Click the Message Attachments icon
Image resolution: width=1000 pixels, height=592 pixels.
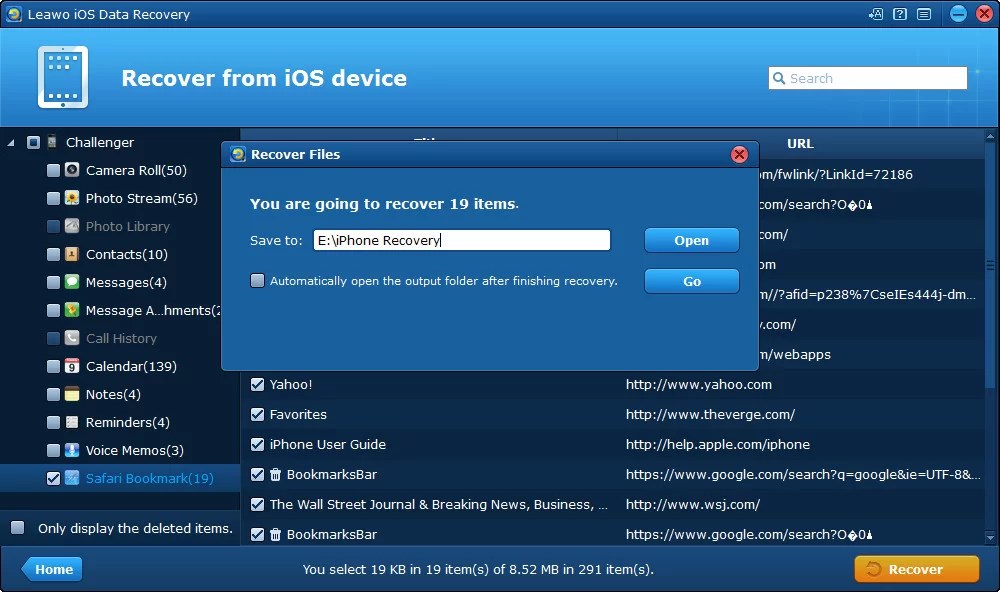pyautogui.click(x=72, y=310)
